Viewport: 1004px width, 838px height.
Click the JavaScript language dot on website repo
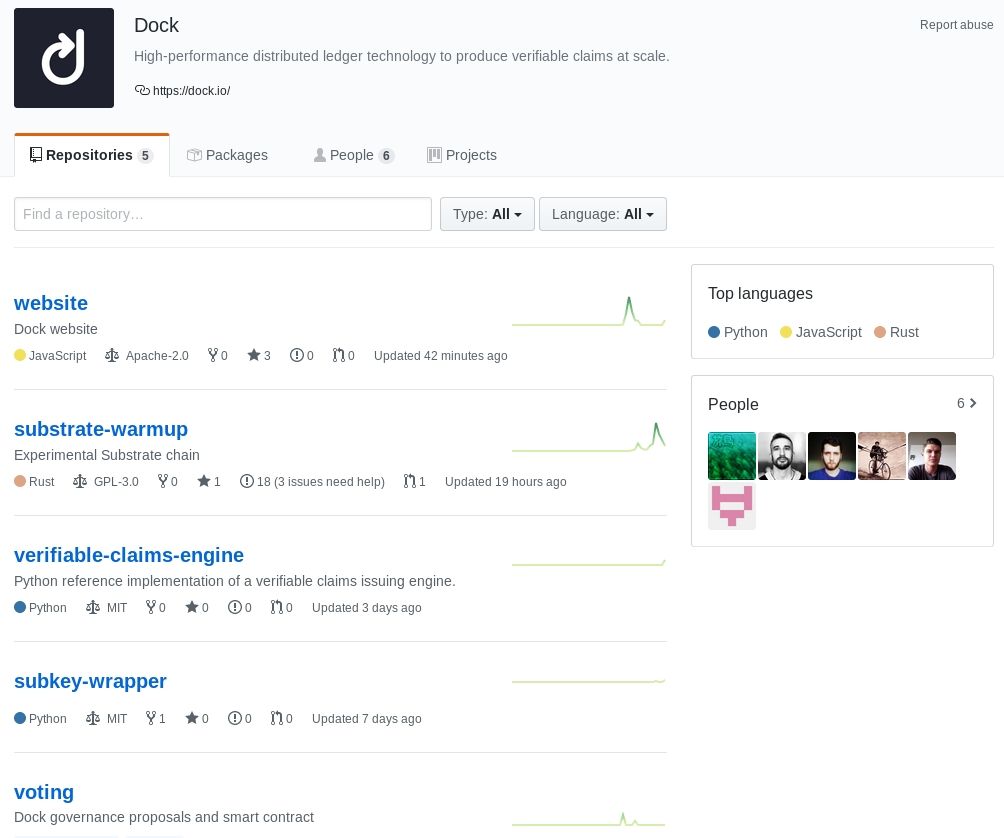[x=20, y=355]
